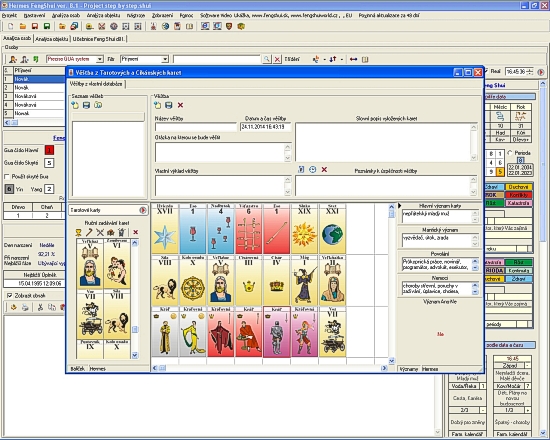This screenshot has height=440, width=550.
Task: Open Analýza osob menu
Action: pos(66,15)
